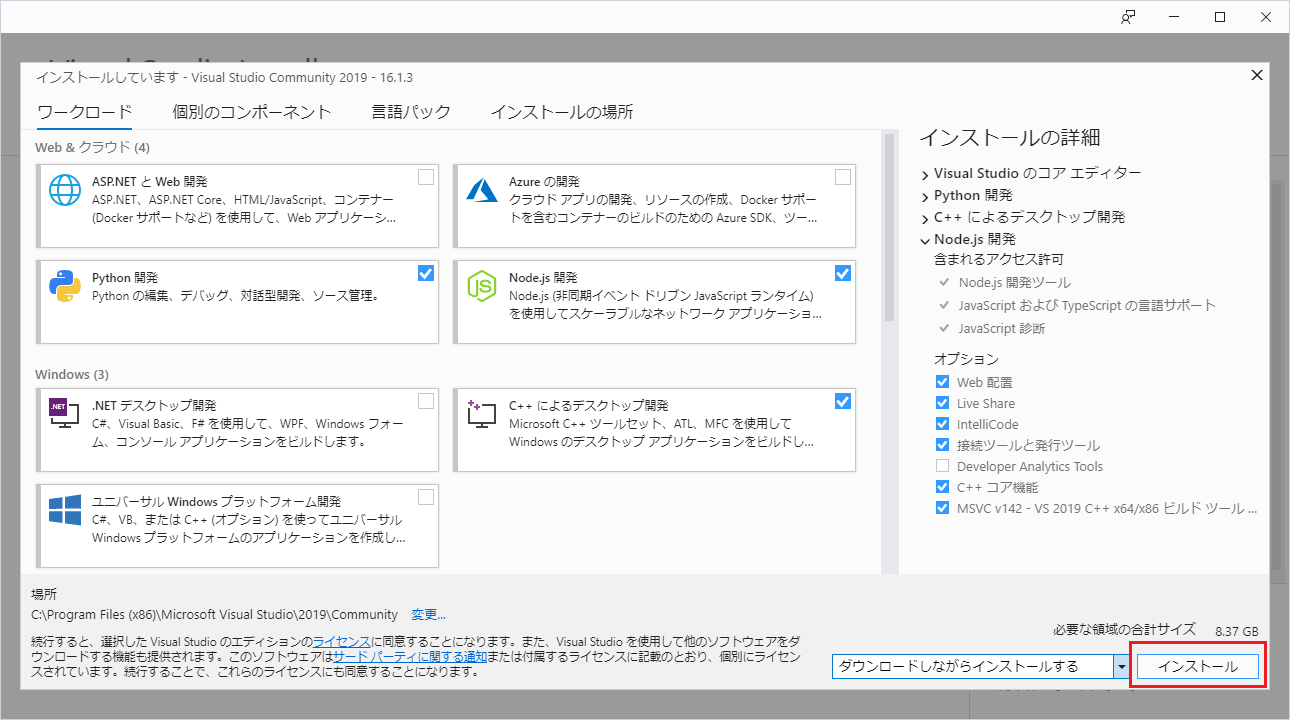
Task: Click the Node.js 開発ツール included item
Action: (x=1014, y=283)
